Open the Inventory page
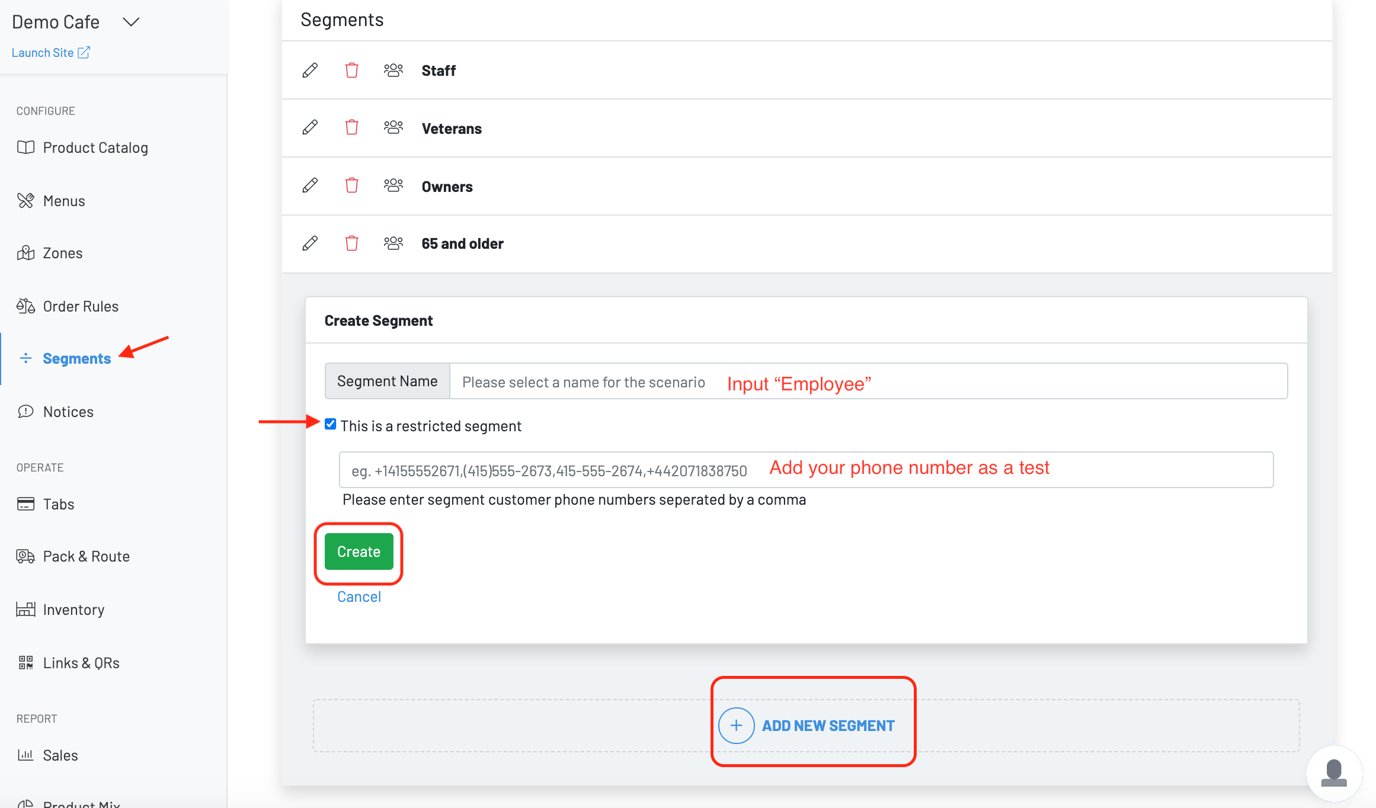The height and width of the screenshot is (808, 1376). [x=73, y=609]
